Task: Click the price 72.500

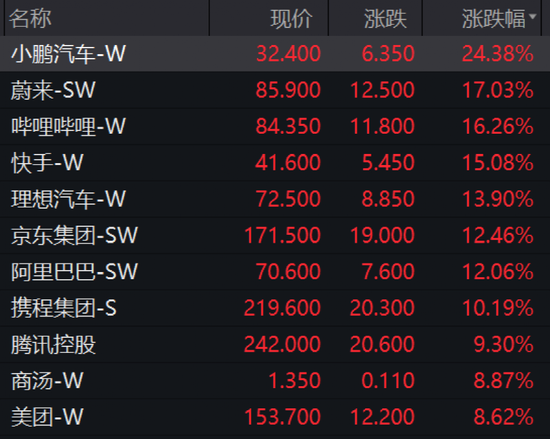Action: pyautogui.click(x=288, y=199)
